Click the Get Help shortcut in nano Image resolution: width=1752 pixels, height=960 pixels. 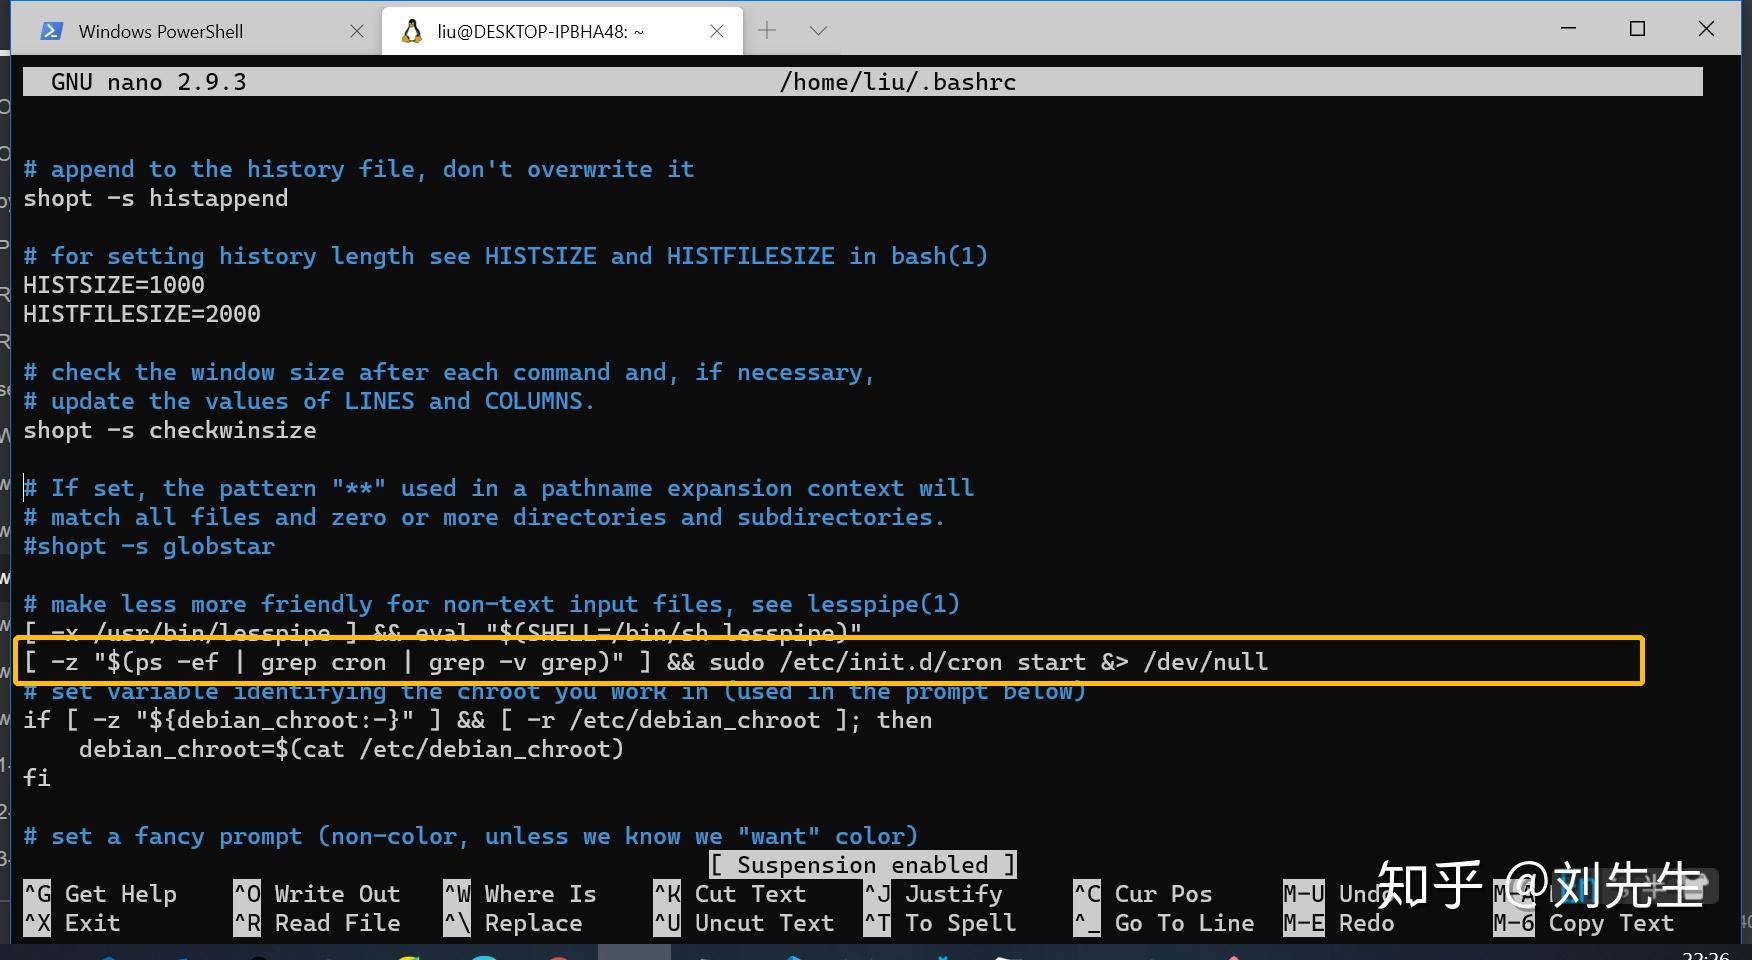[103, 893]
